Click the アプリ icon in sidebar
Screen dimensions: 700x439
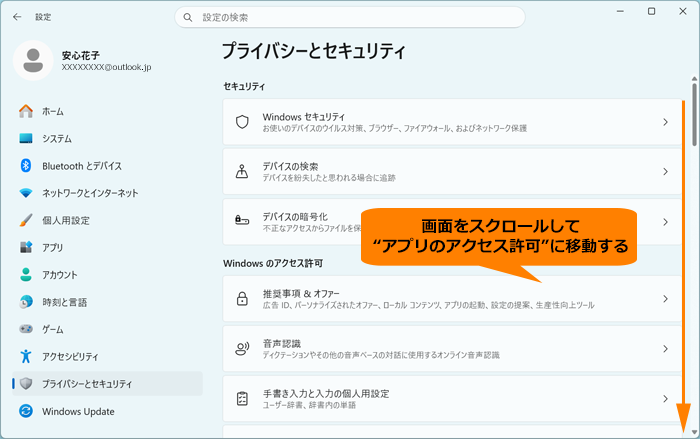[26, 247]
